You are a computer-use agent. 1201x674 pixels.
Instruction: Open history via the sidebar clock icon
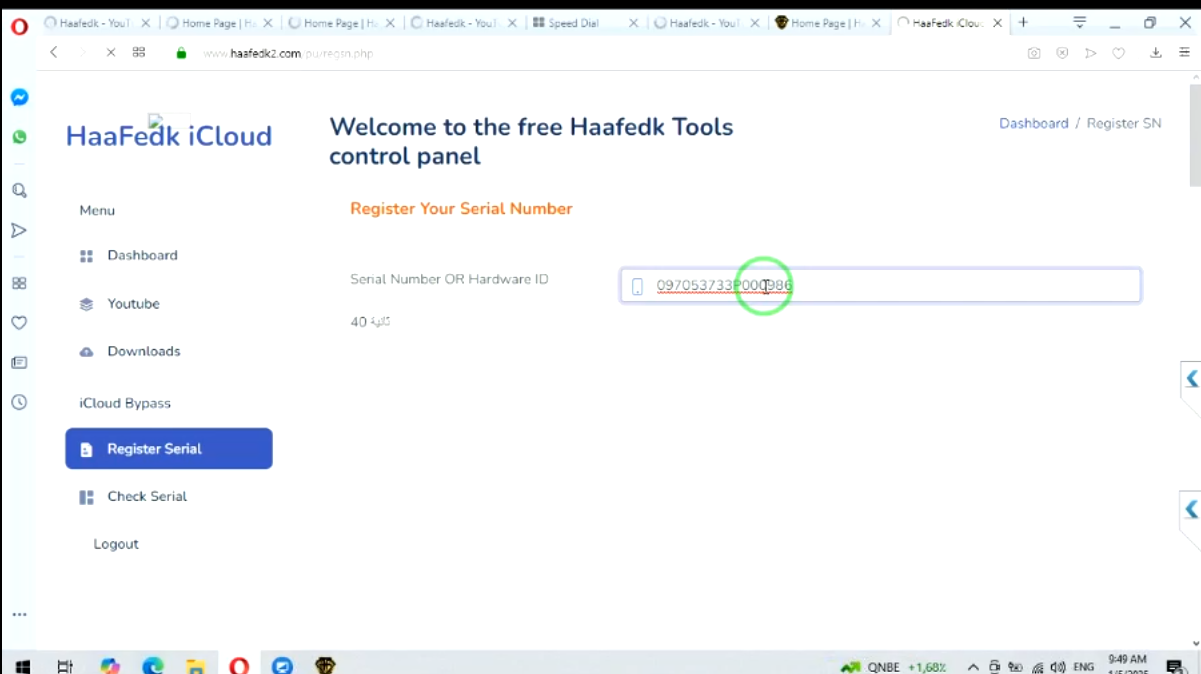coord(19,403)
